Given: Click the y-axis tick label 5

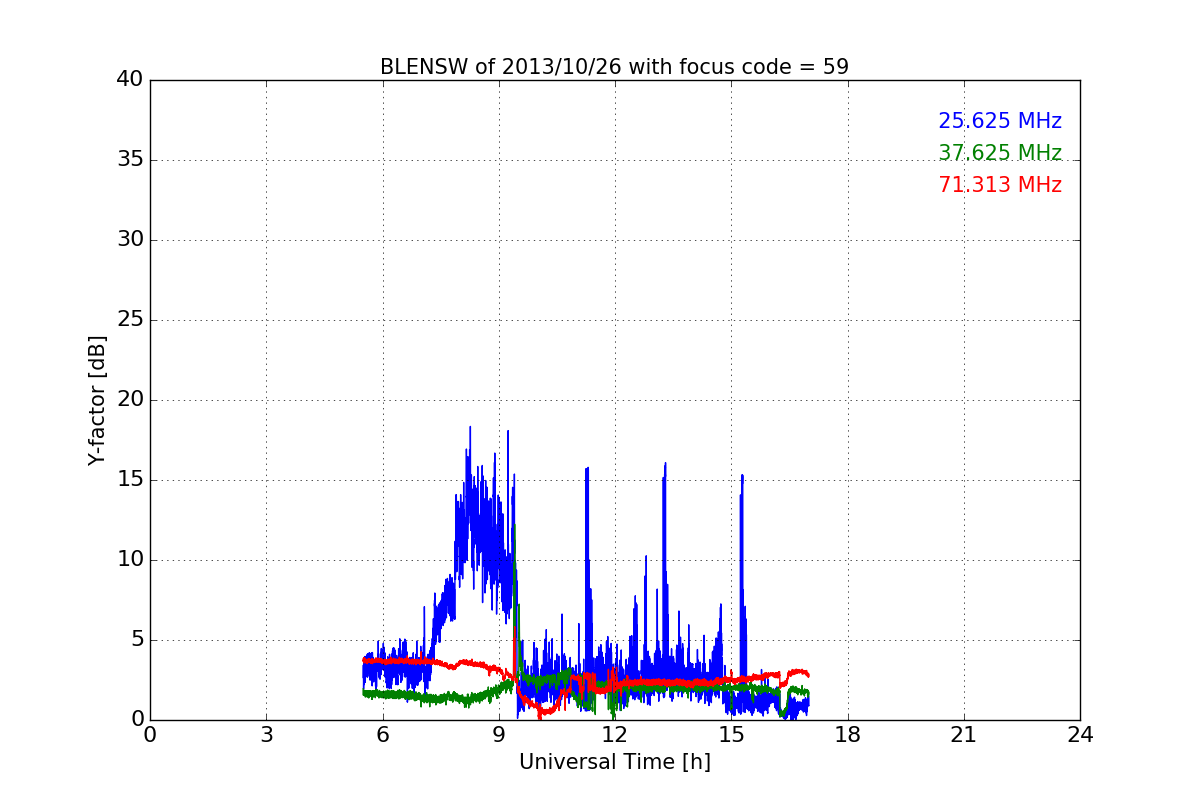Looking at the screenshot, I should click(136, 640).
